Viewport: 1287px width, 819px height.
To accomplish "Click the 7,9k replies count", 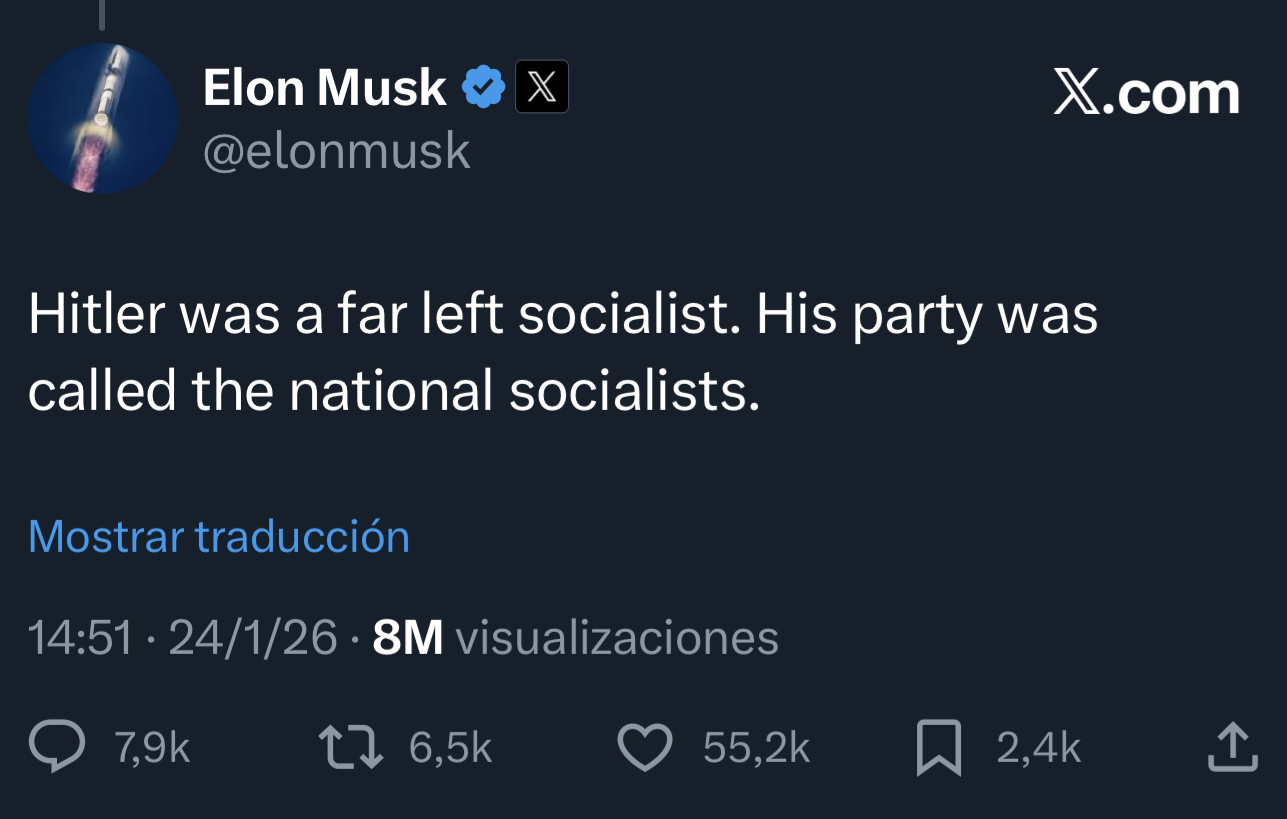I will 152,747.
